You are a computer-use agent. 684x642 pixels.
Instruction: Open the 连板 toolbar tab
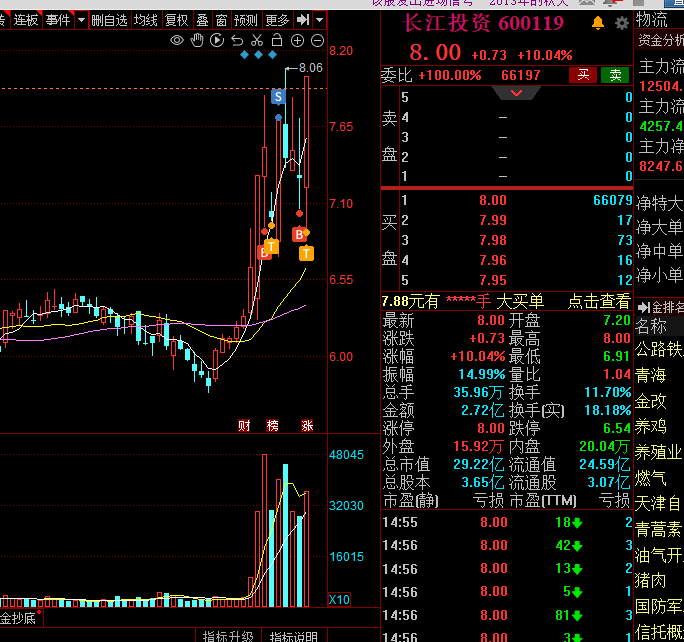coord(26,20)
